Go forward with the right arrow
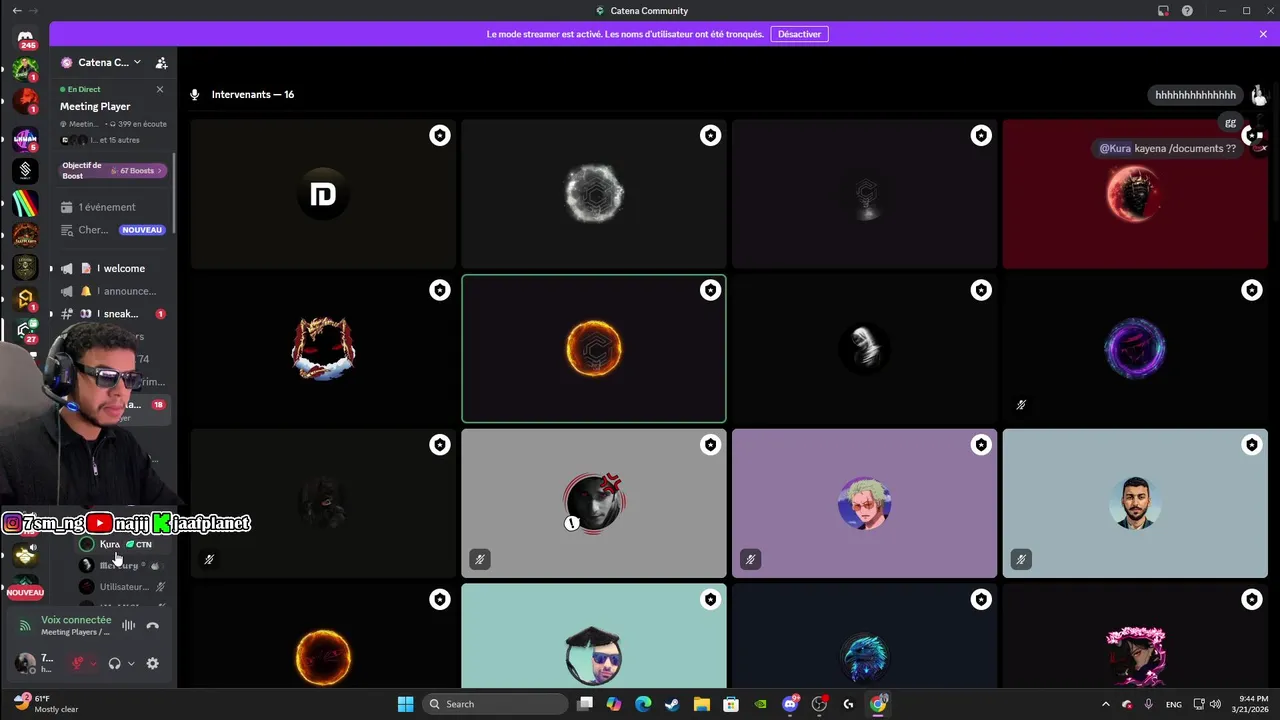Image resolution: width=1280 pixels, height=720 pixels. click(x=34, y=11)
